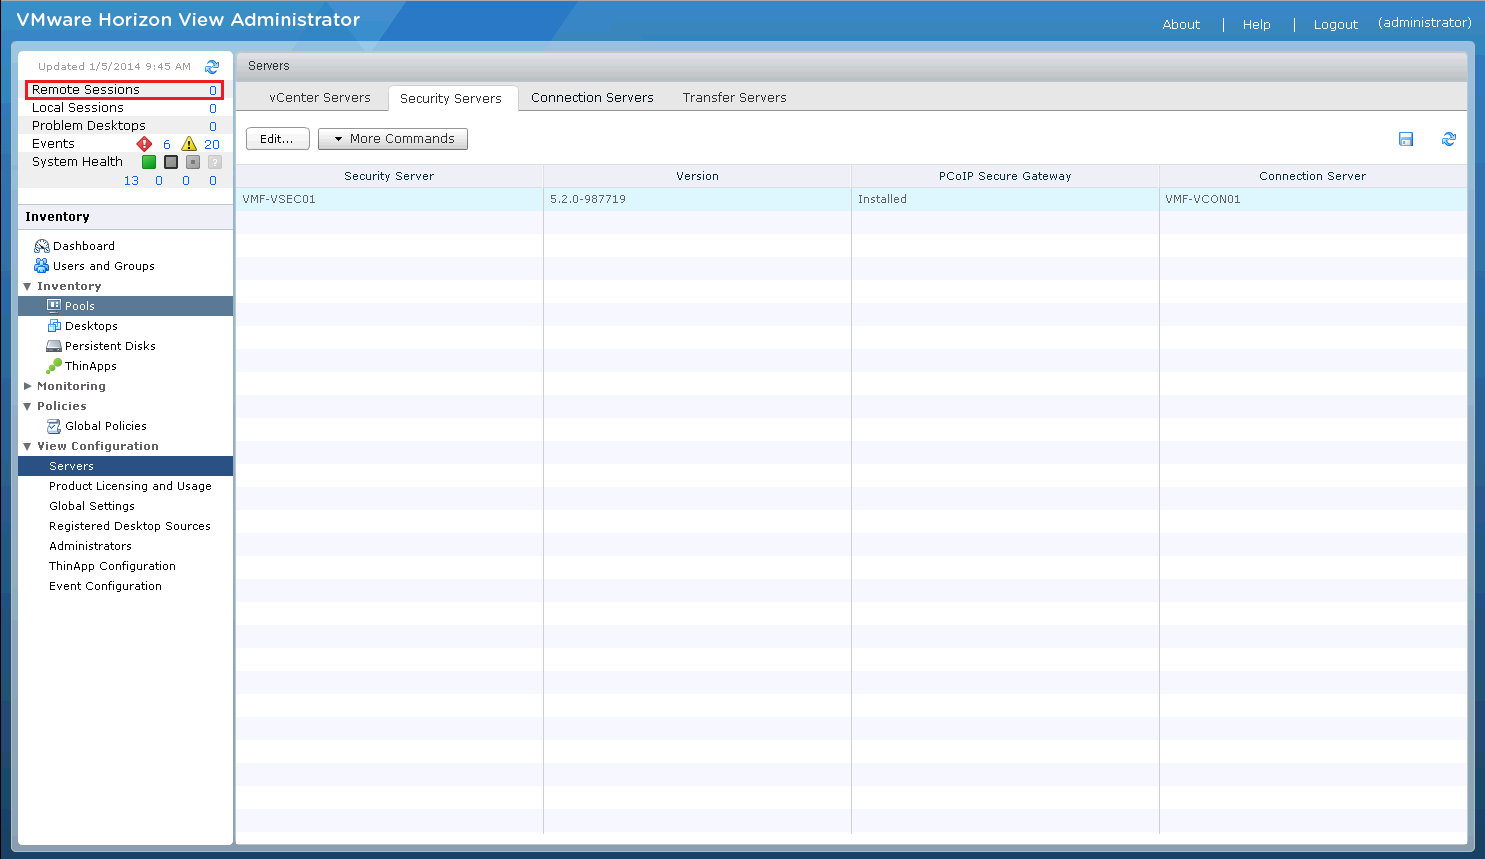1485x859 pixels.
Task: Select the VMF-VSEC01 security server row
Action: (x=390, y=199)
